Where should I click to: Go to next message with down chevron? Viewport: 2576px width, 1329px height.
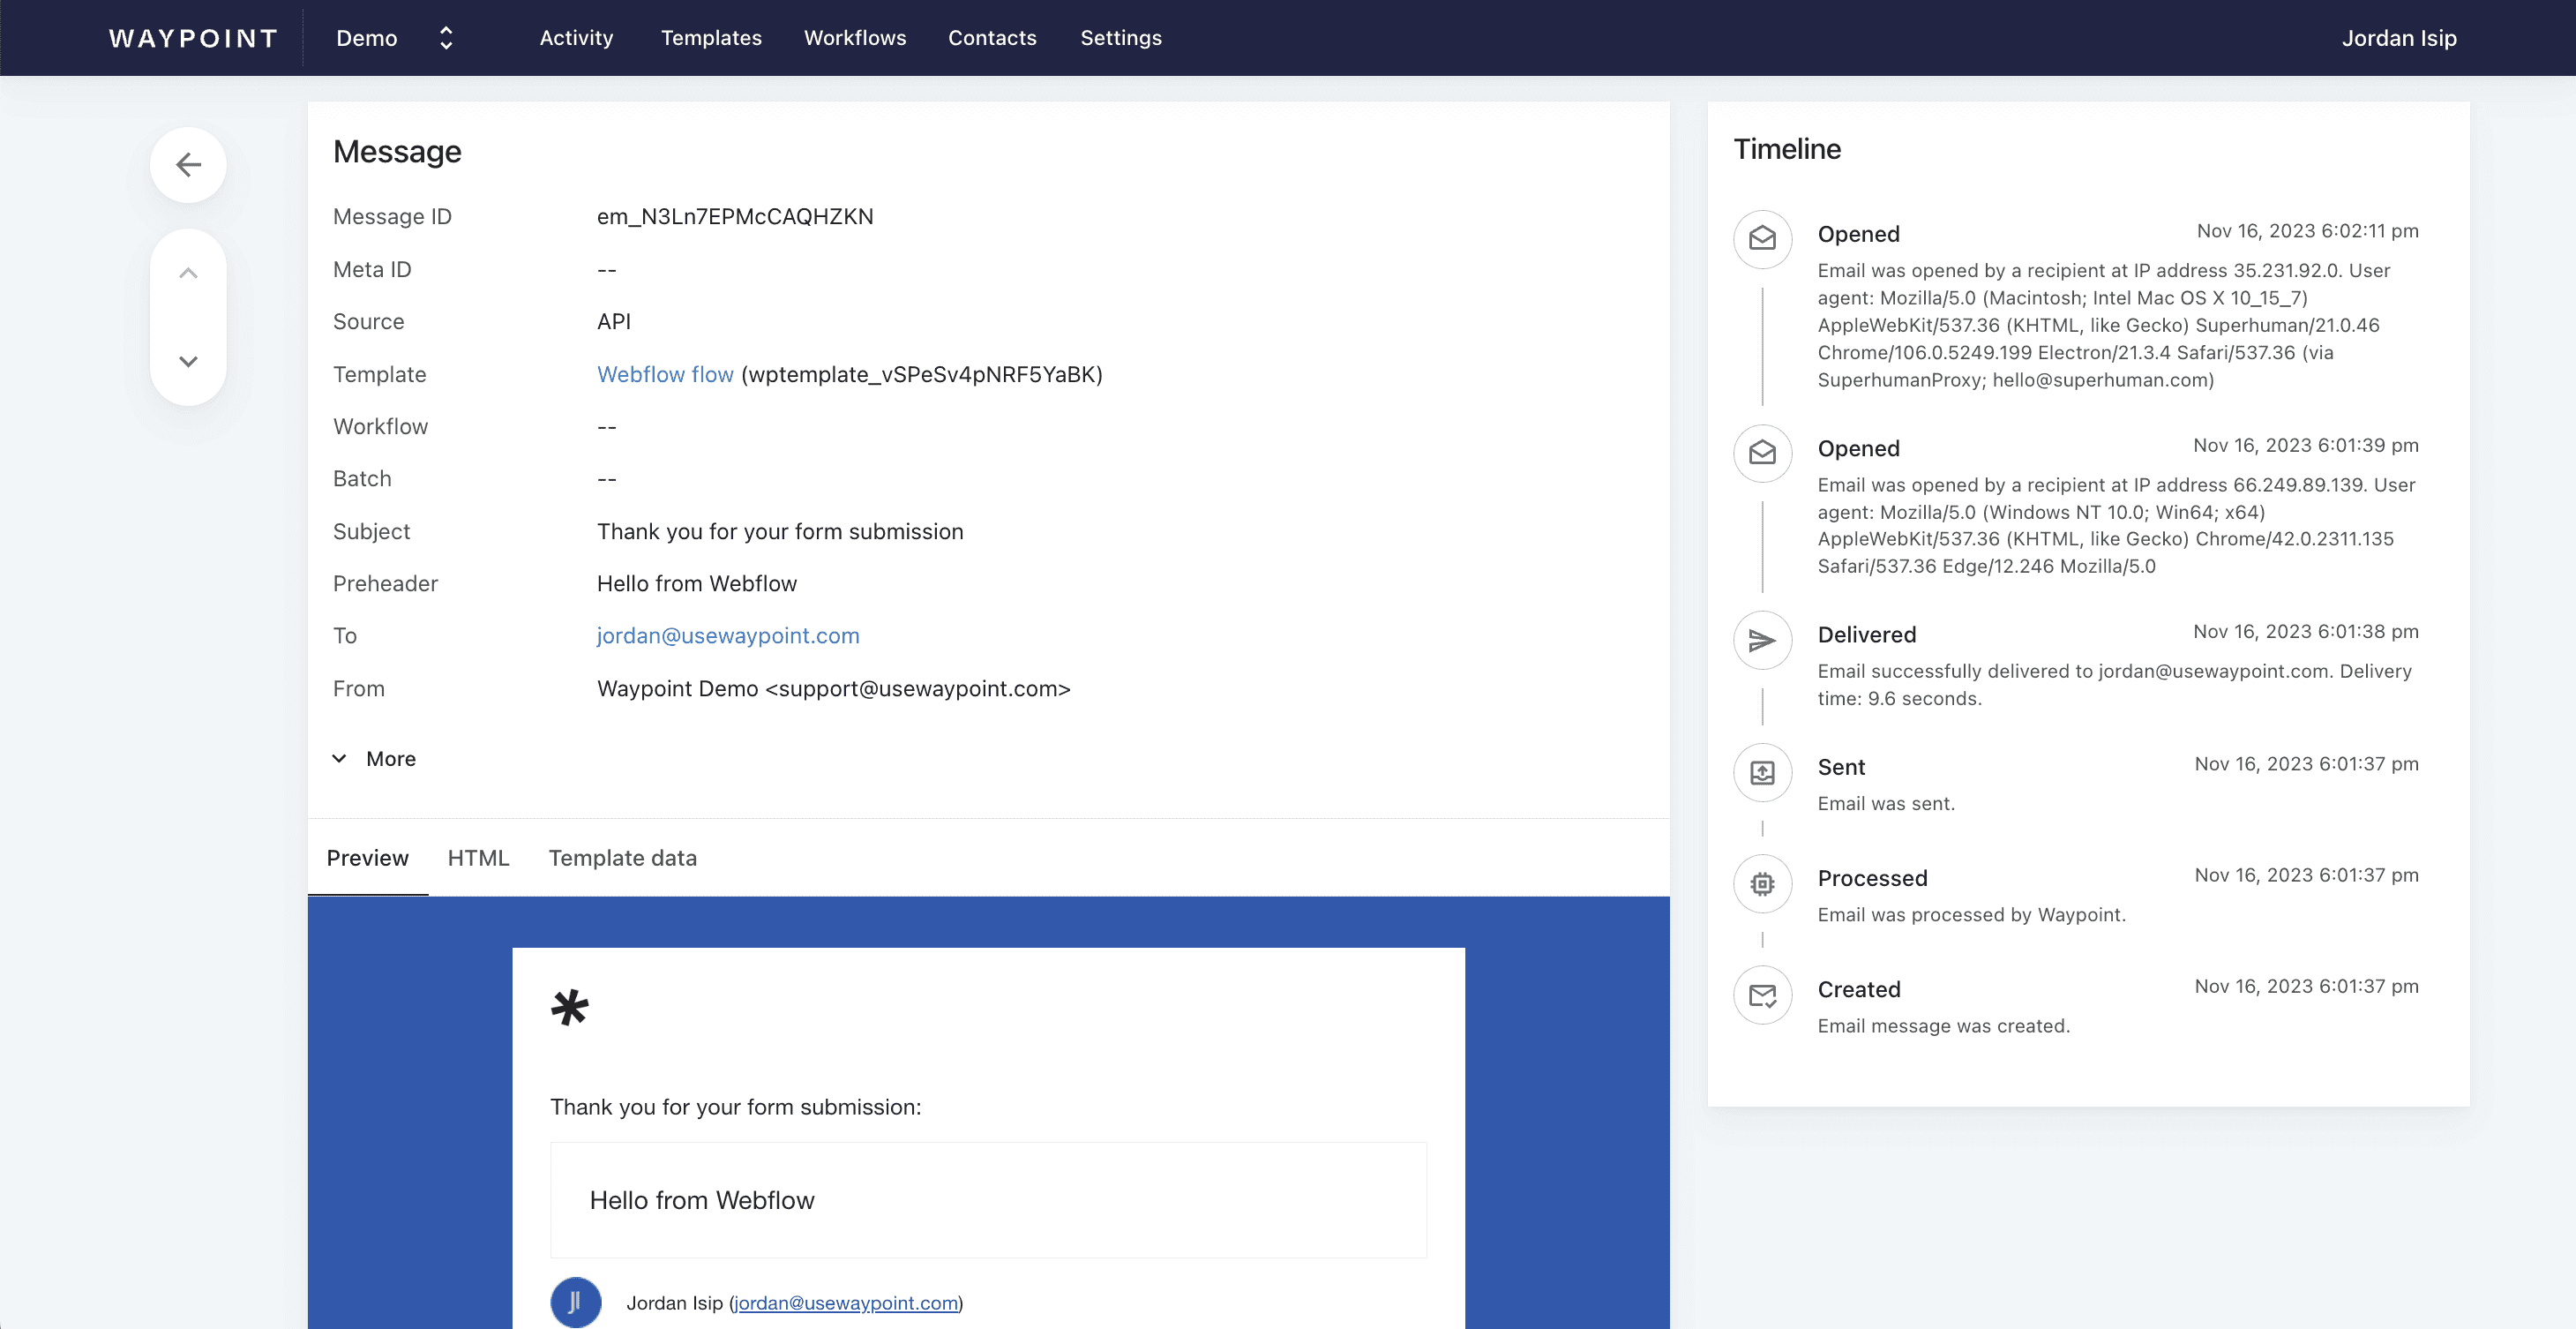click(x=188, y=361)
